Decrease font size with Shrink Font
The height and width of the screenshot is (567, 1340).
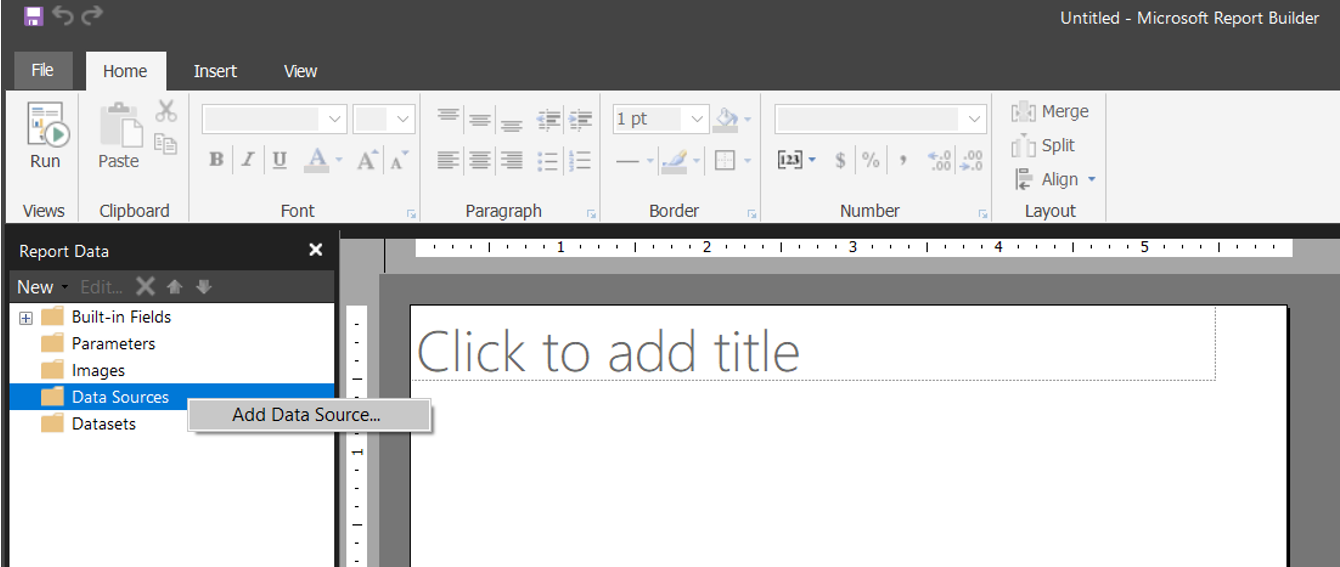coord(399,160)
